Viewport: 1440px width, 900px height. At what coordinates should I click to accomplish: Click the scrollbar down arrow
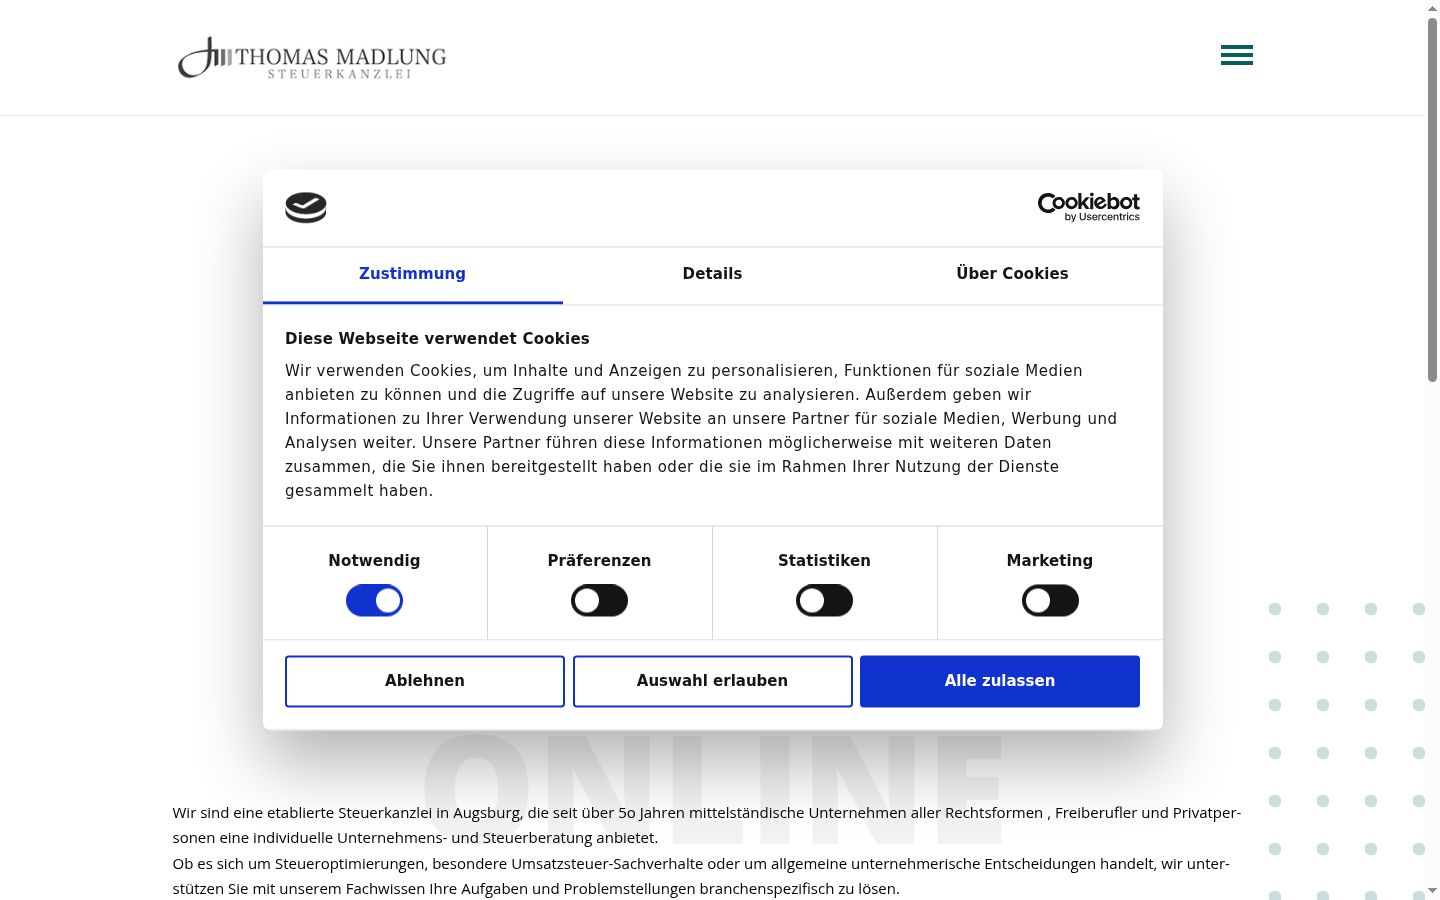click(x=1432, y=891)
